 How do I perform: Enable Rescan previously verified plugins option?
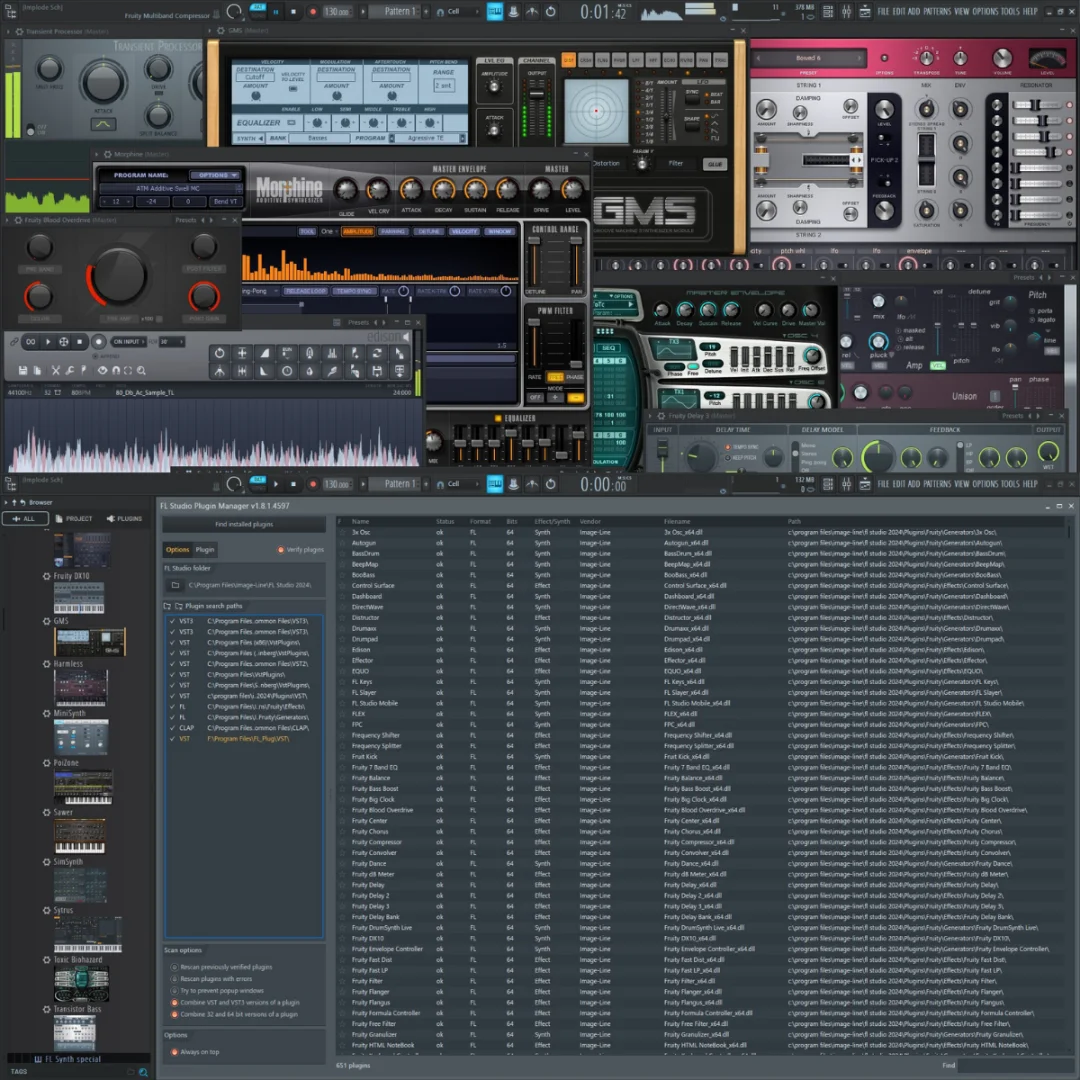tap(173, 967)
